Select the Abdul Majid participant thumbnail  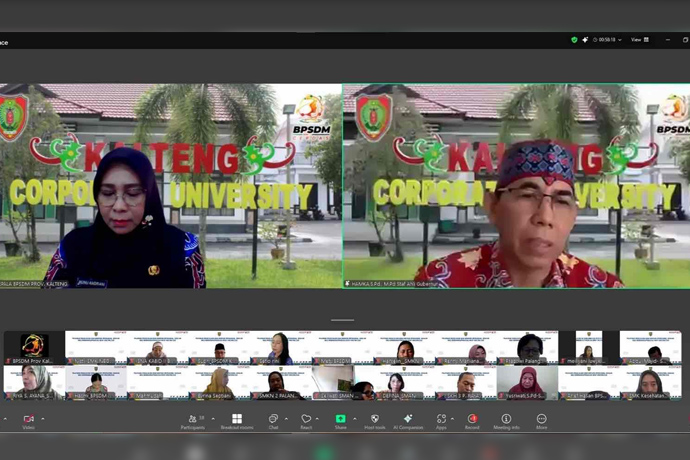point(650,348)
